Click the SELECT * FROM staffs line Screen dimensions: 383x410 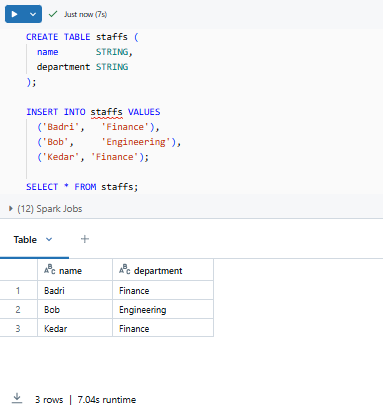[82, 187]
